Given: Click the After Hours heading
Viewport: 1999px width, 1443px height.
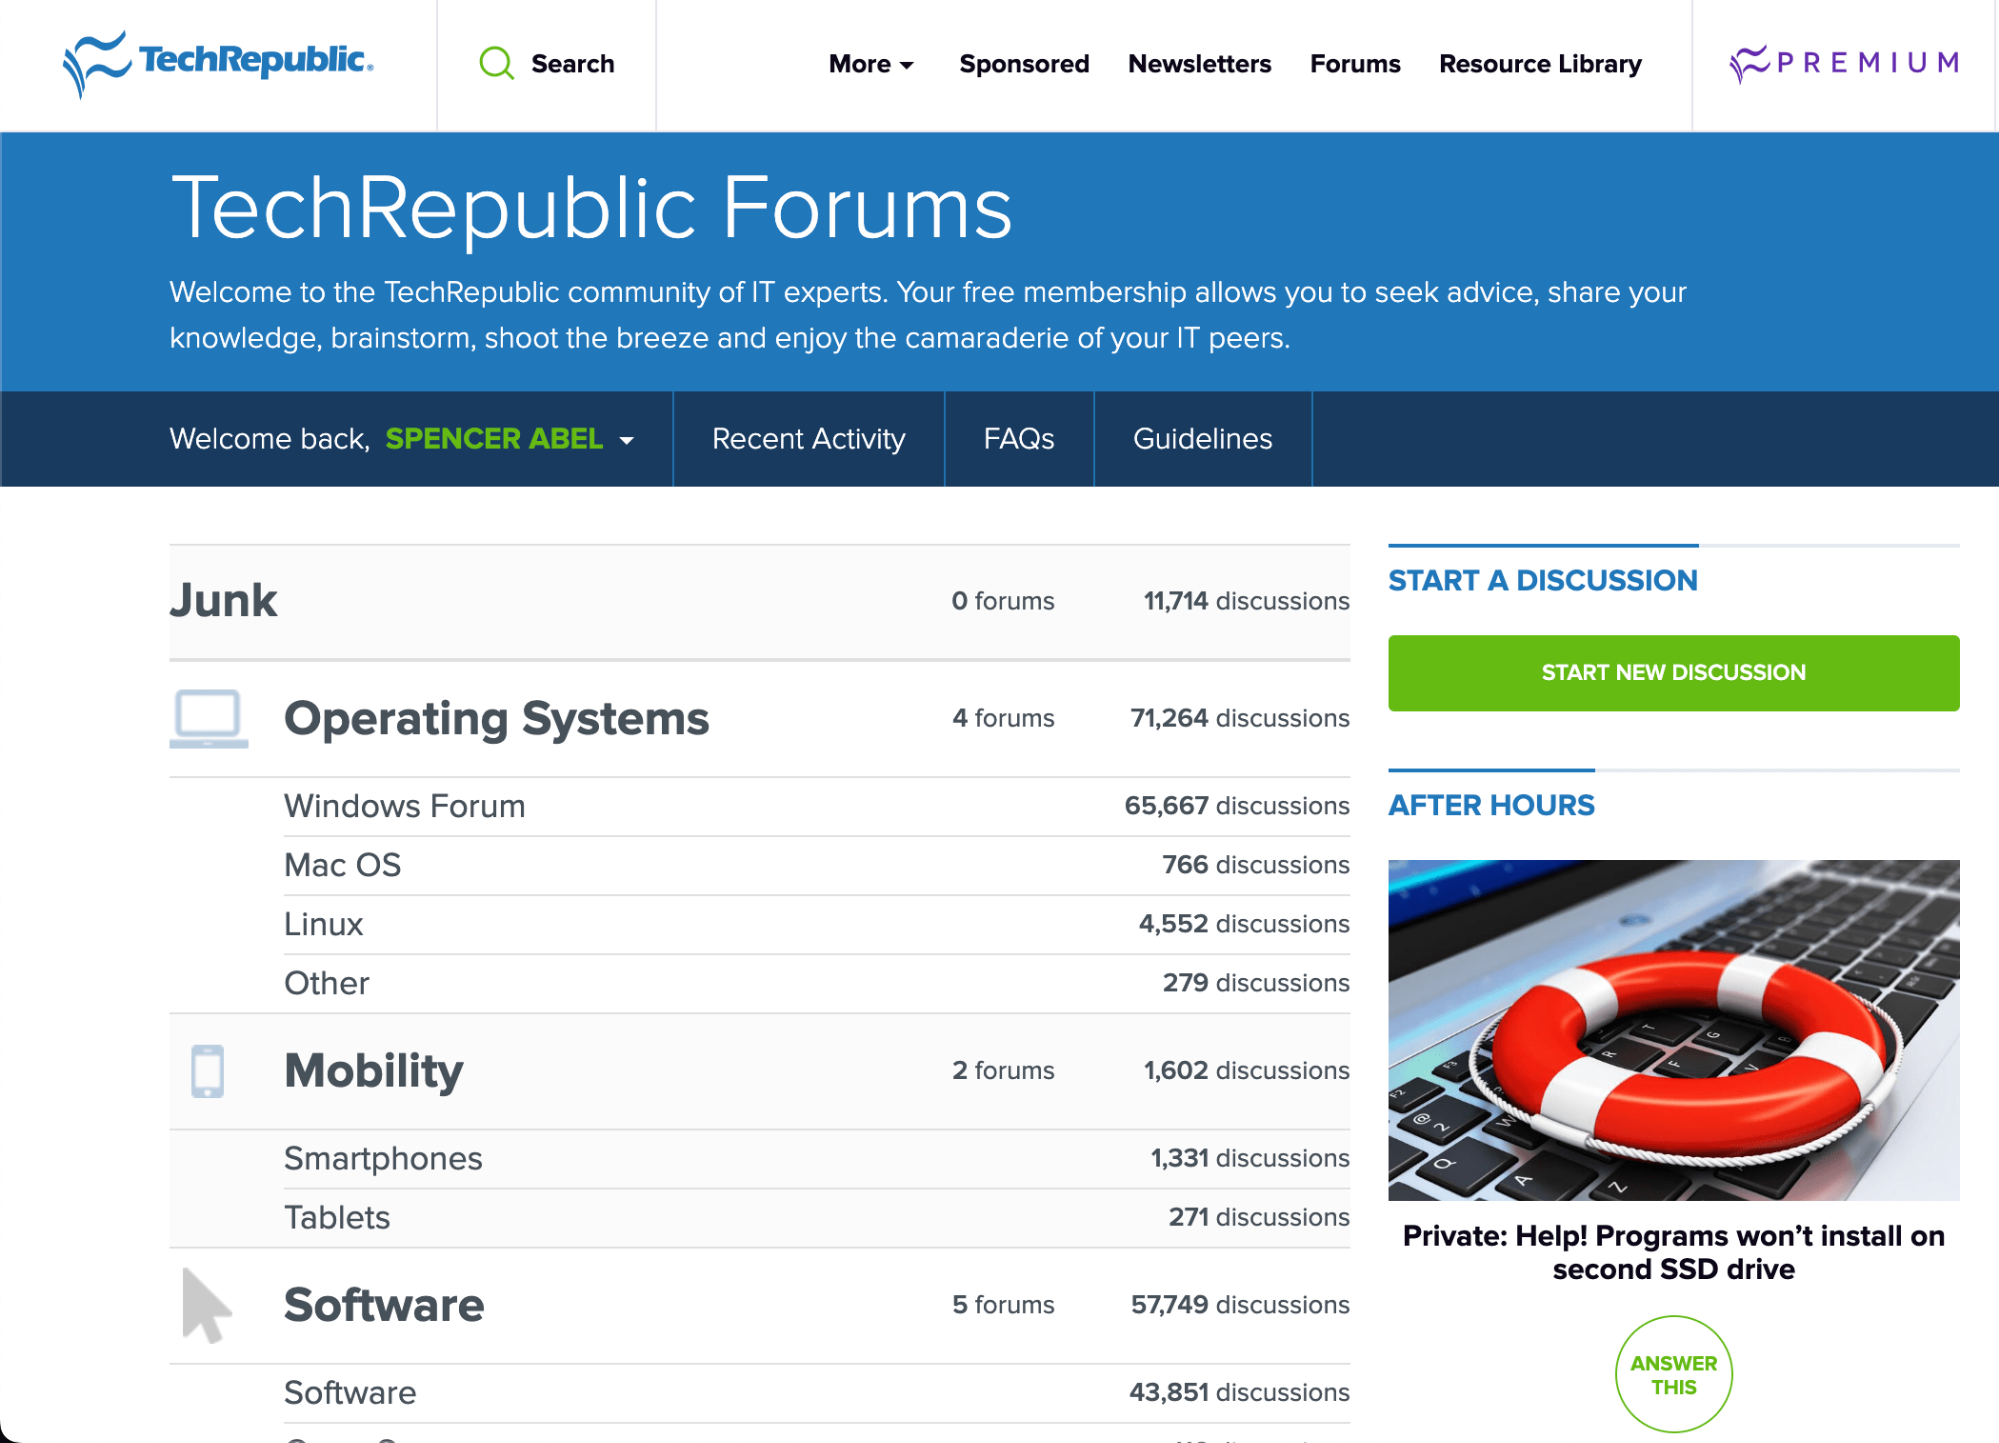Looking at the screenshot, I should [x=1491, y=806].
